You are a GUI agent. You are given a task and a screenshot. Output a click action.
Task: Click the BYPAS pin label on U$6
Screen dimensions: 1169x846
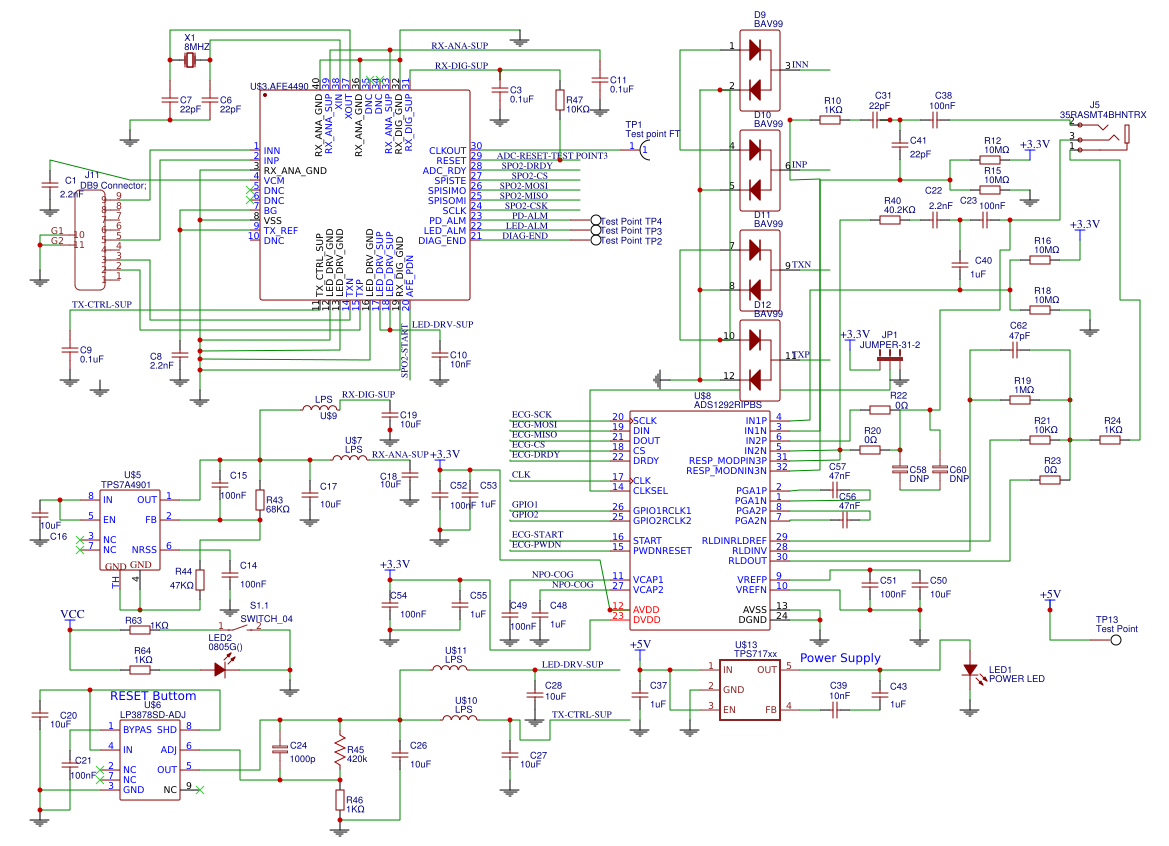point(137,730)
